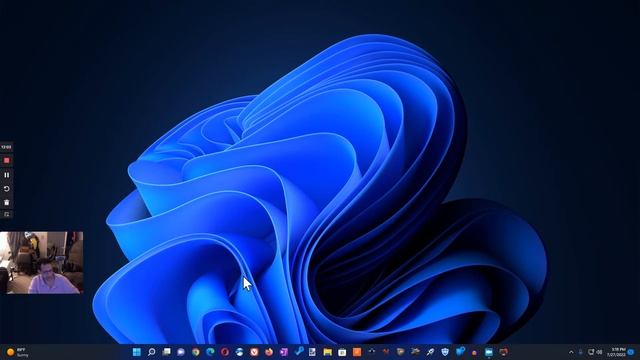The image size is (640, 360).
Task: Open File Explorer from the taskbar
Action: point(327,352)
